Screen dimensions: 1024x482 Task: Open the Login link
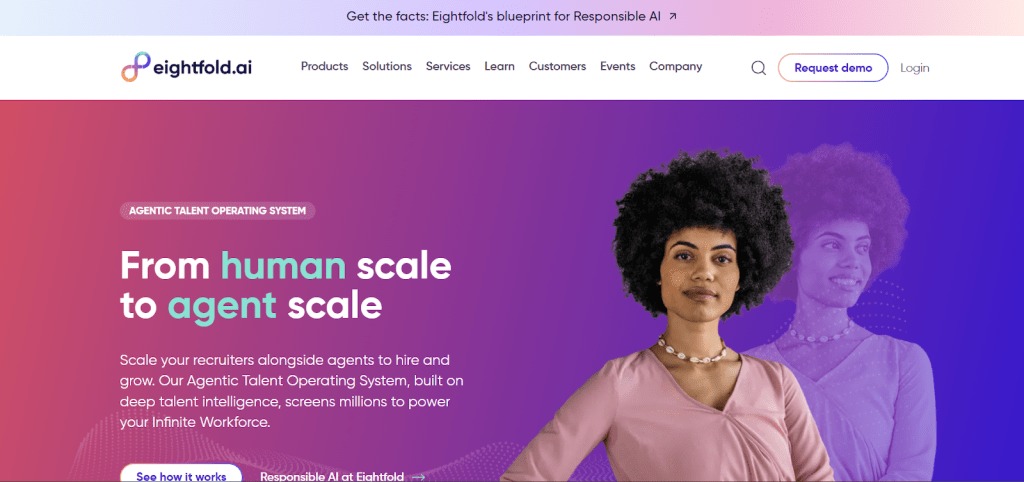(x=915, y=68)
